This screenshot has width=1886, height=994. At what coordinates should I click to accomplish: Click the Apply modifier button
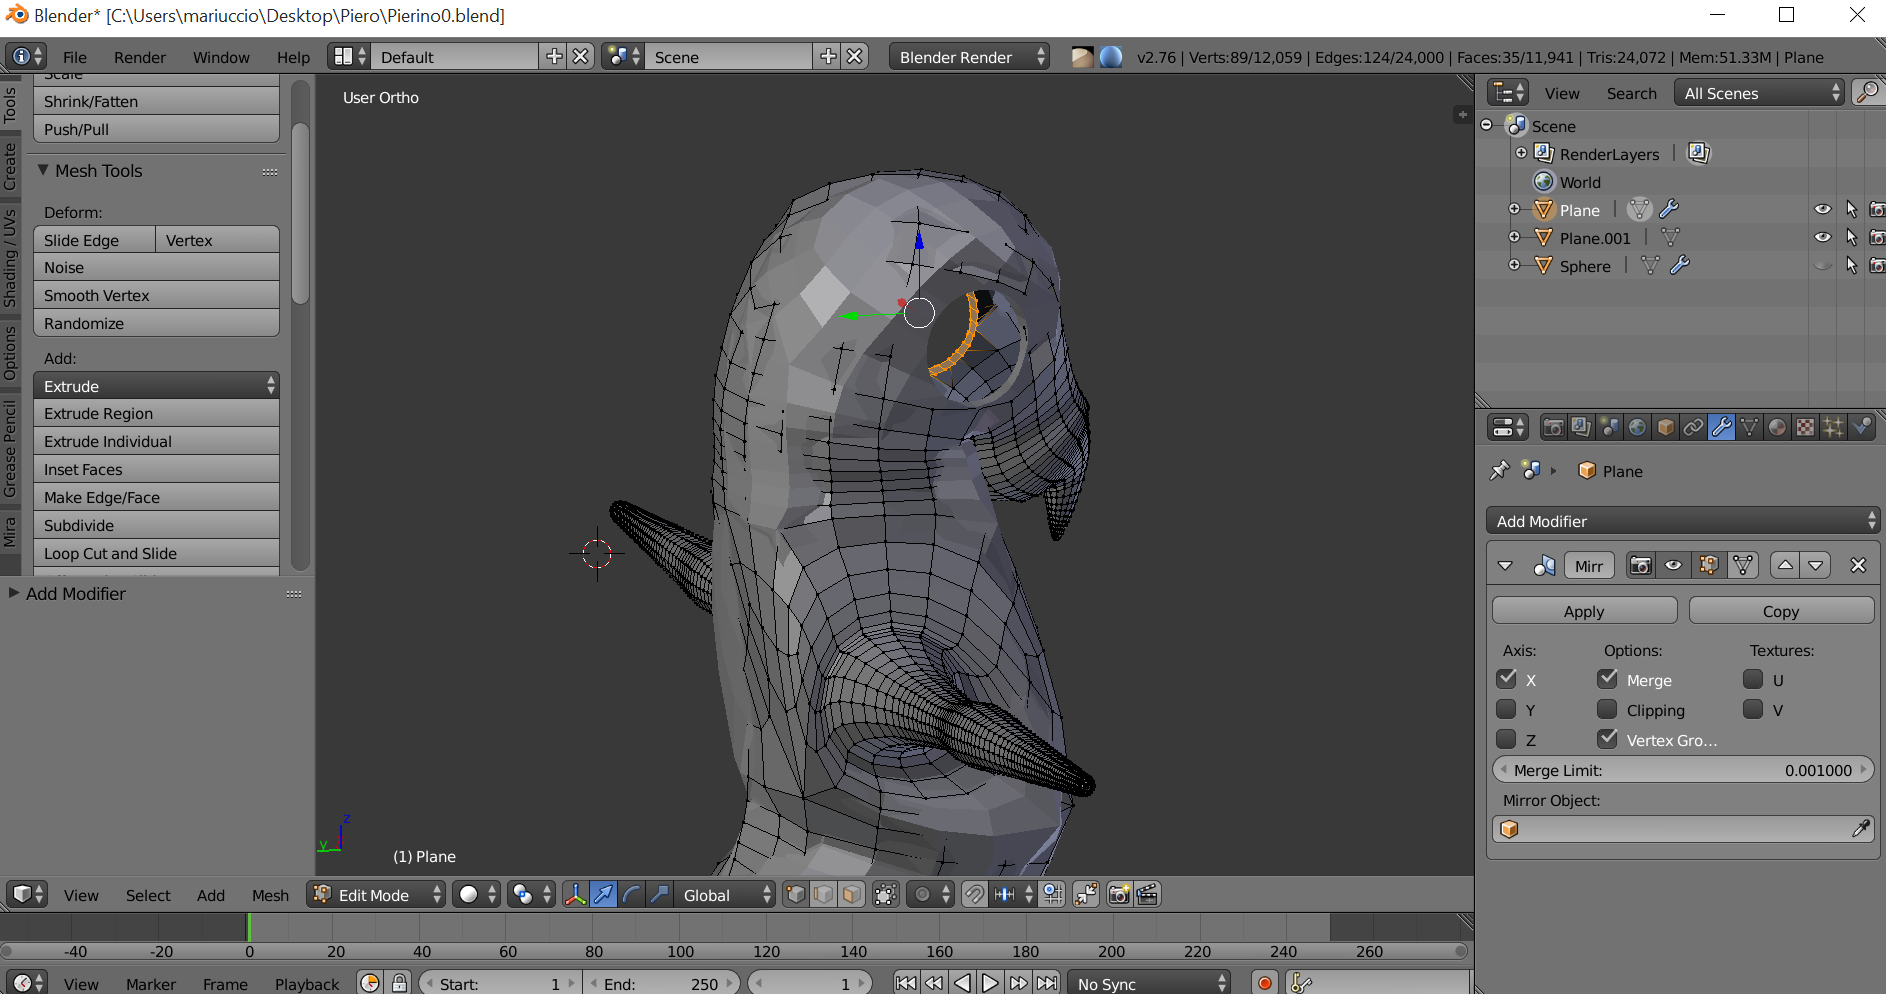coord(1584,611)
